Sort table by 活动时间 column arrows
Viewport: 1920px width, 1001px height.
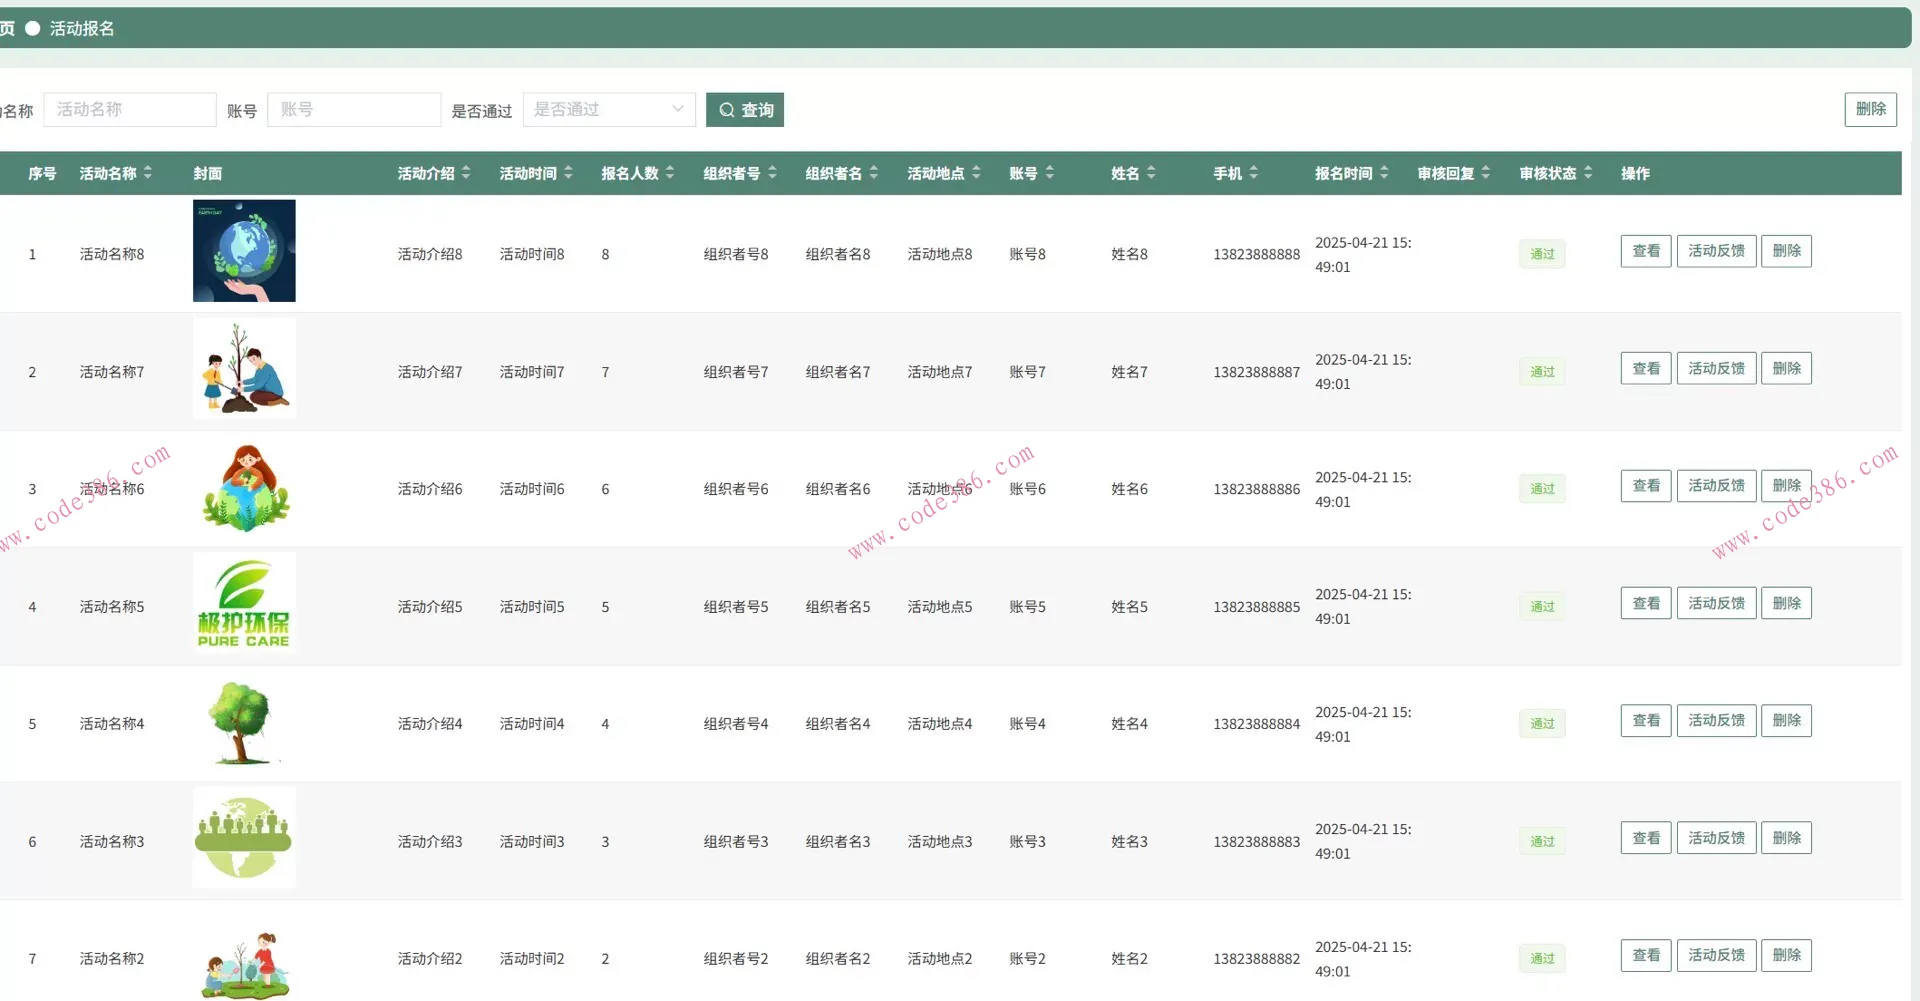568,173
